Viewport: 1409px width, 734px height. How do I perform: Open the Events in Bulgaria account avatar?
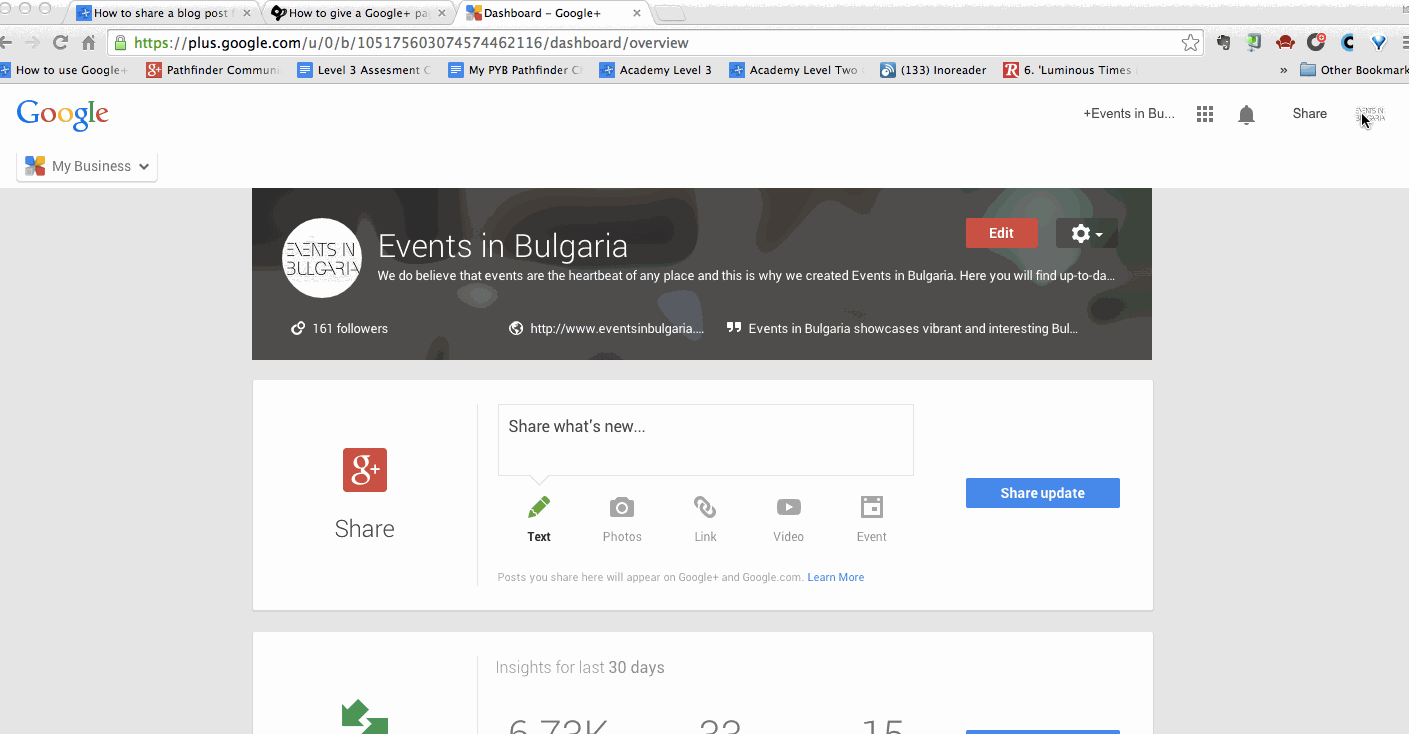point(1370,114)
